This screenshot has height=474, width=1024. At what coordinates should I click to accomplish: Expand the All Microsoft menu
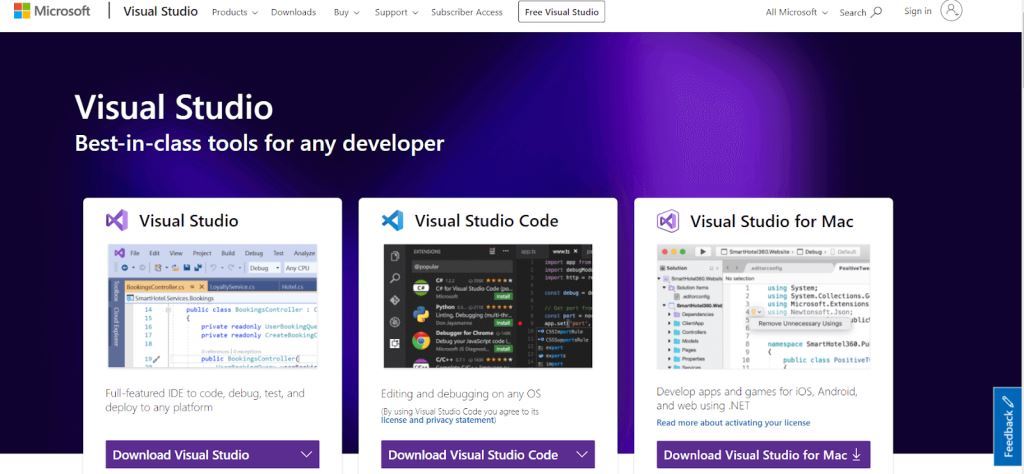pos(797,12)
